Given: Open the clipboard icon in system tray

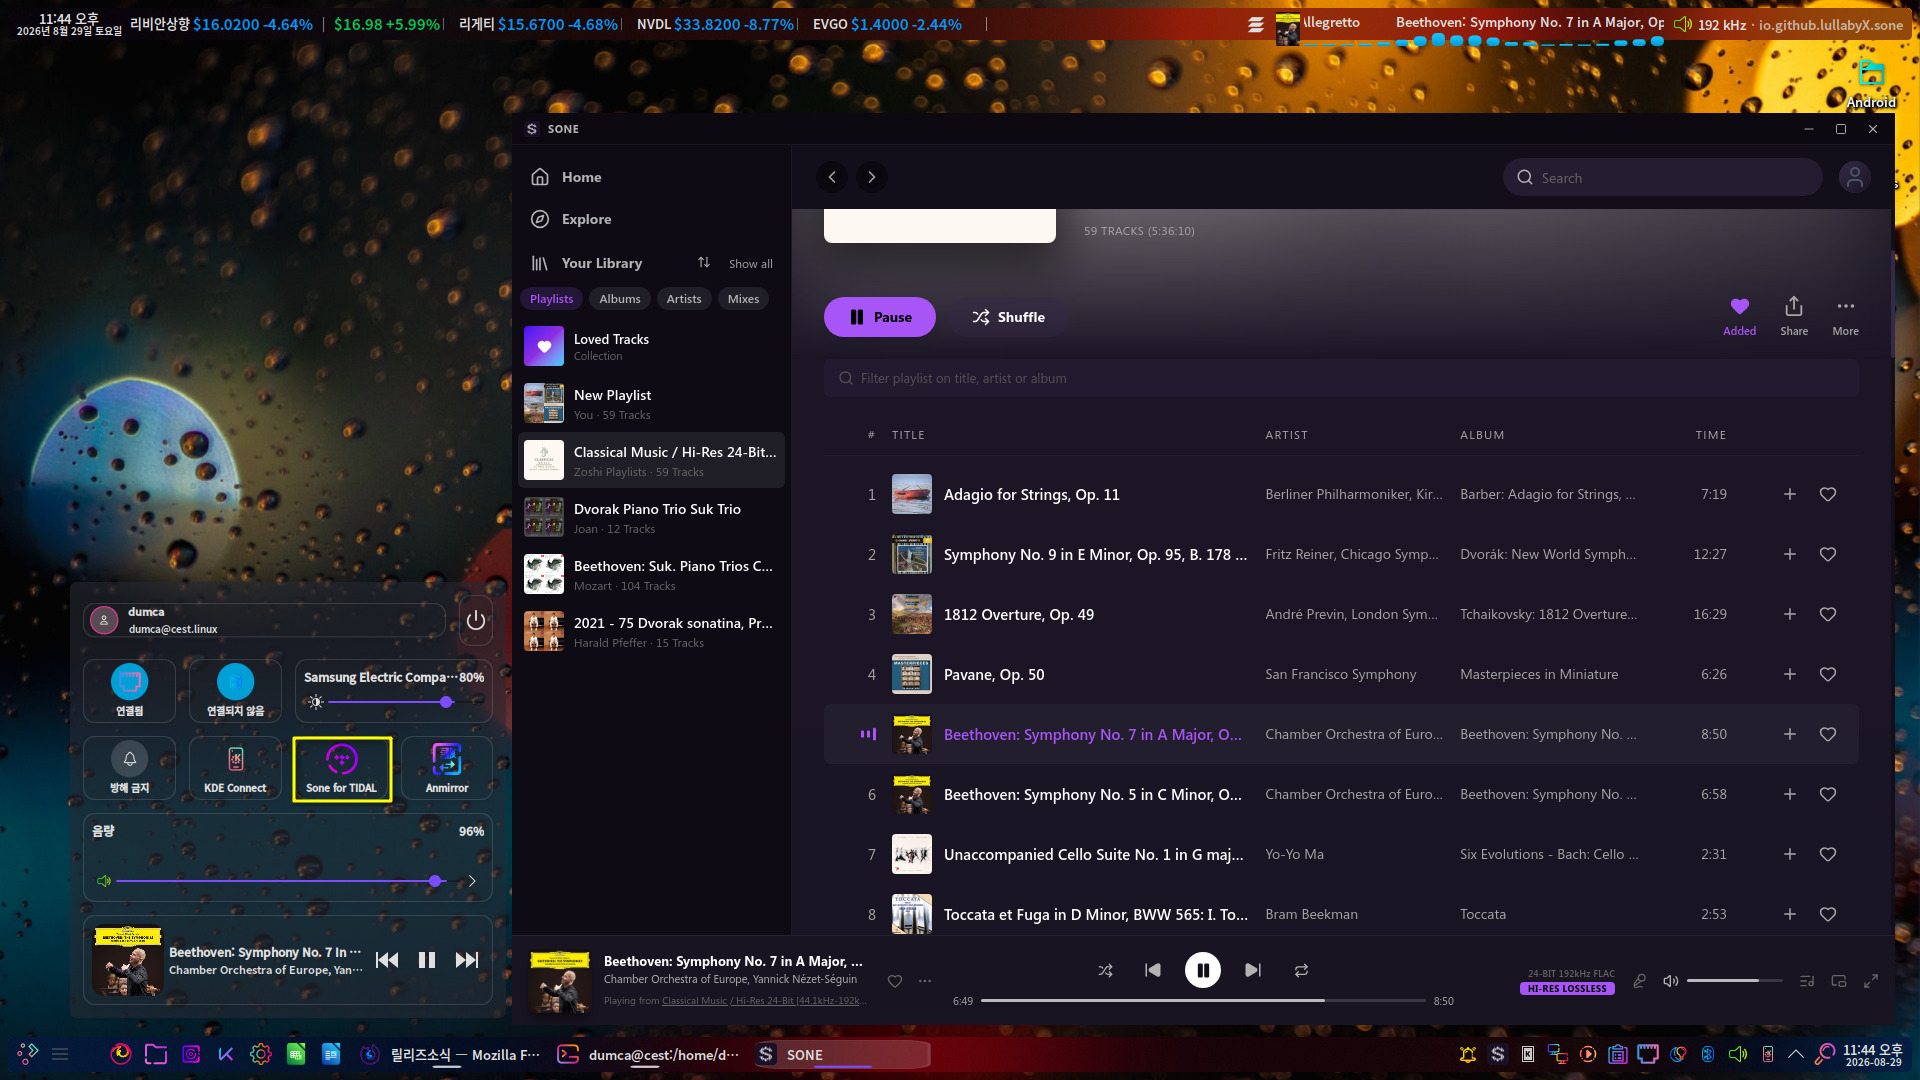Looking at the screenshot, I should click(1618, 1054).
